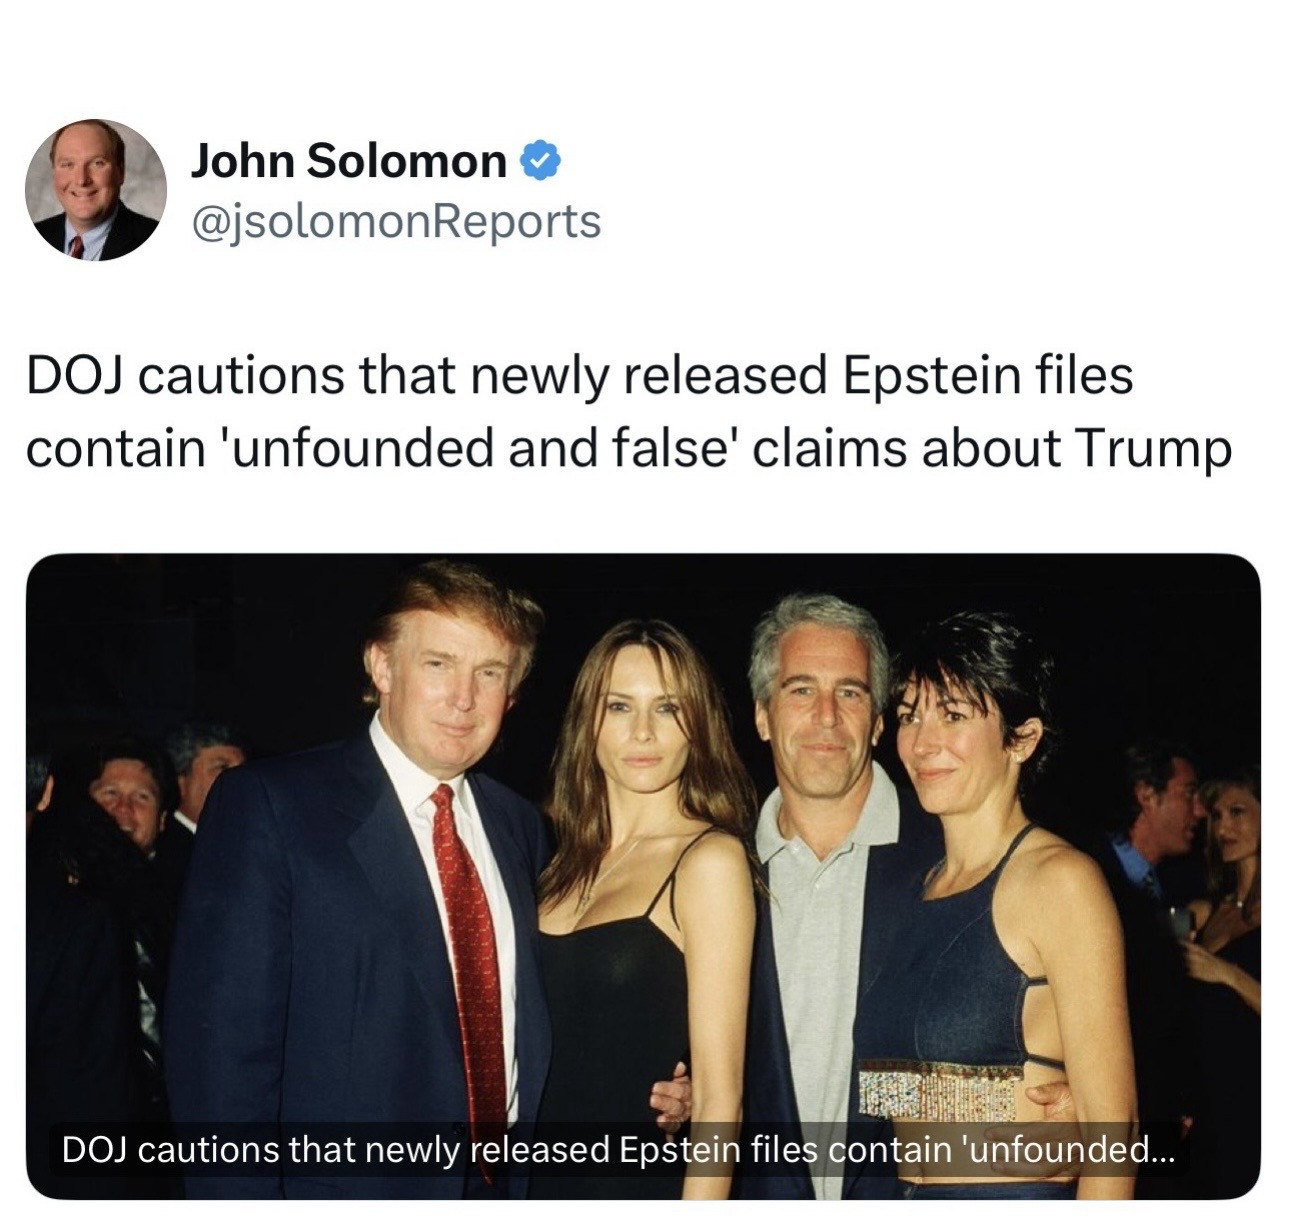Visit the @jsolomonReports handle link

click(396, 221)
